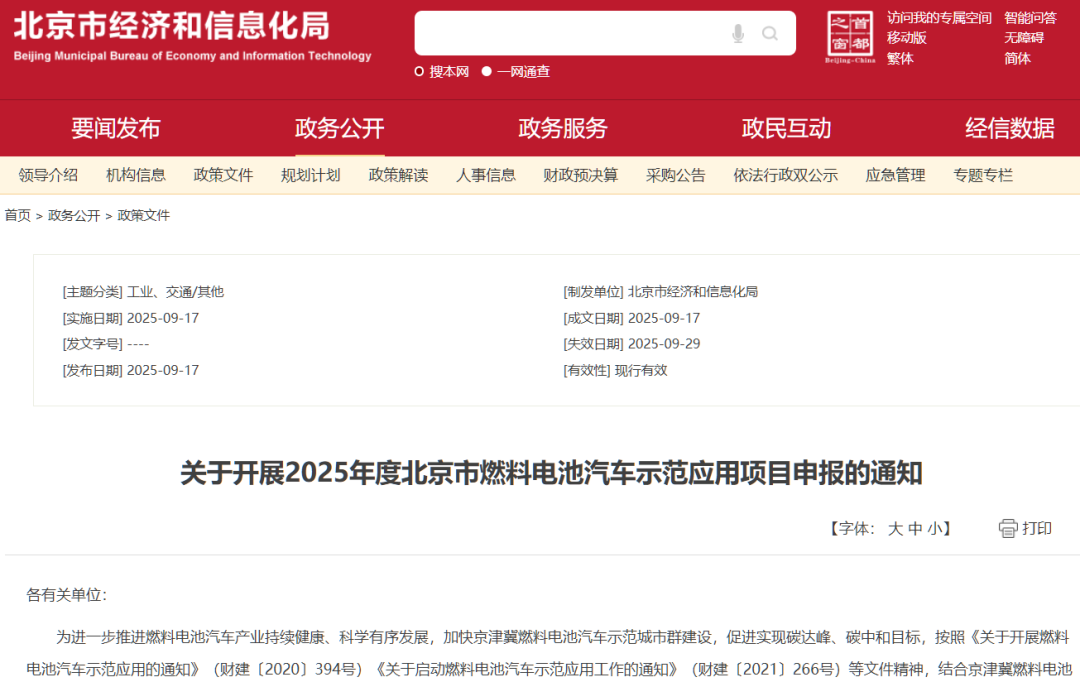The image size is (1080, 682).
Task: Click the magnifying glass search icon
Action: [770, 34]
